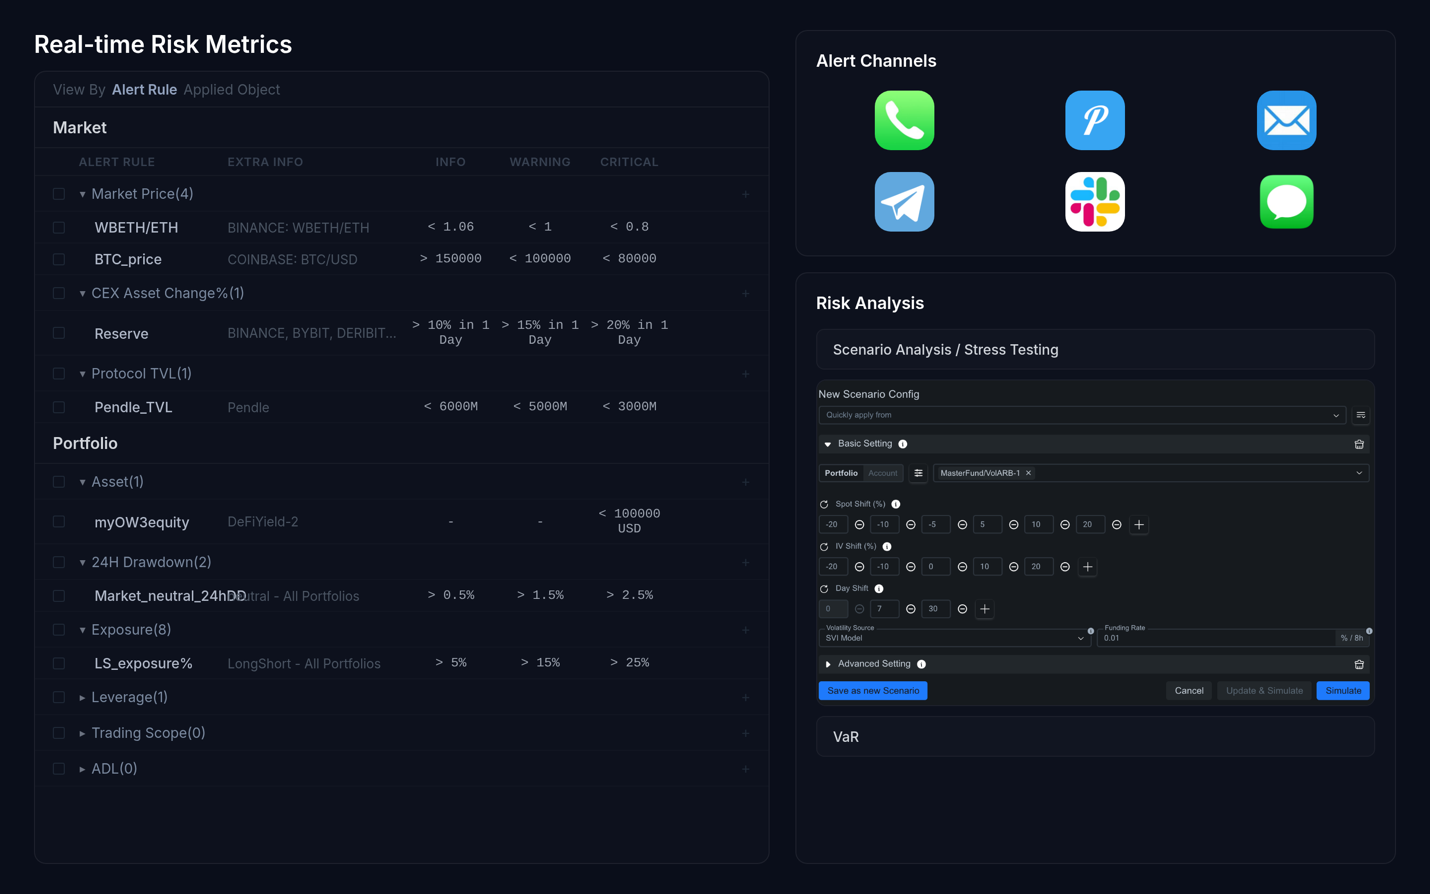Expand the Advanced Setting section
This screenshot has width=1430, height=894.
click(x=828, y=664)
